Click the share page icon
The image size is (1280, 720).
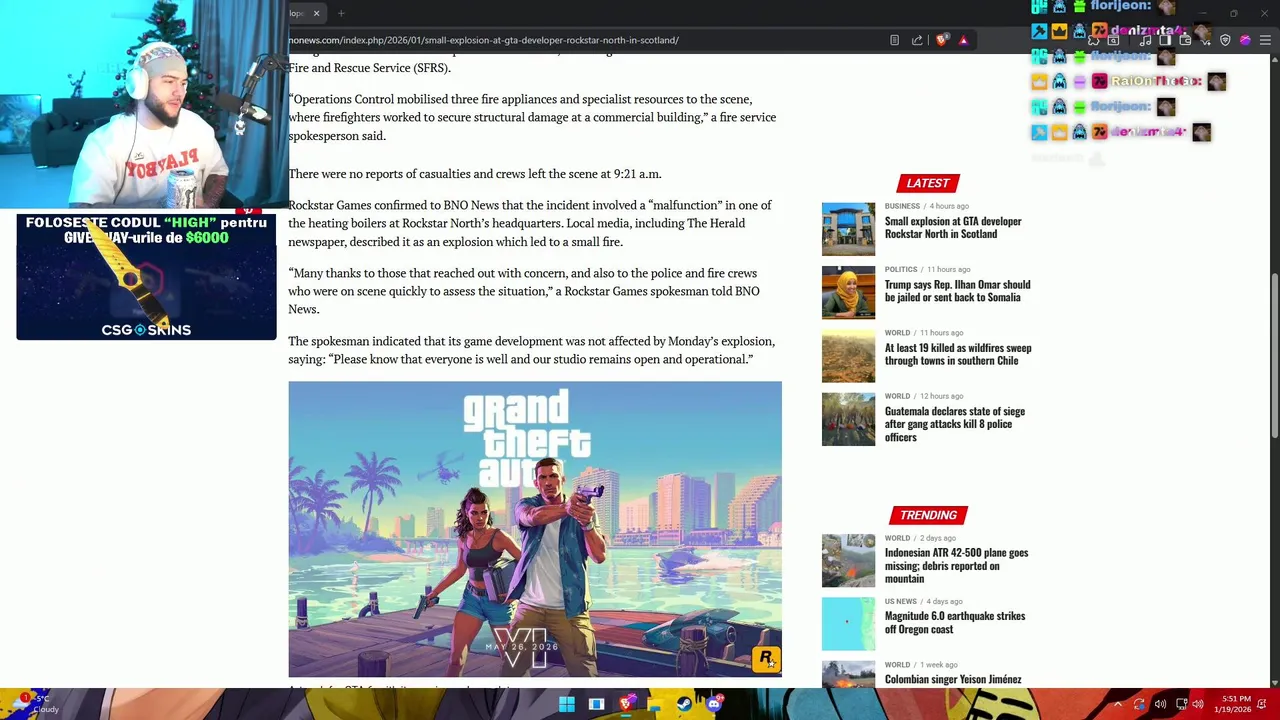tap(917, 40)
